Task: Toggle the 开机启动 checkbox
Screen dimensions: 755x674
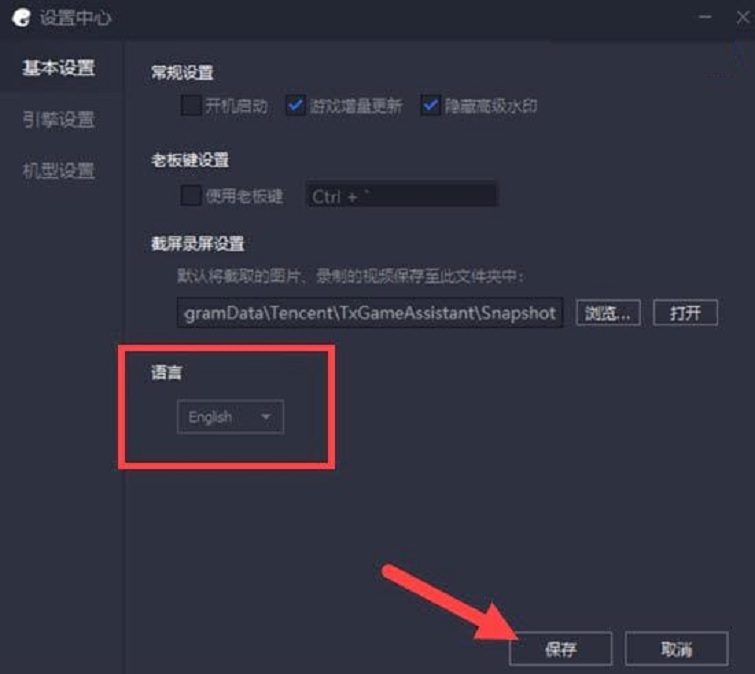Action: coord(191,105)
